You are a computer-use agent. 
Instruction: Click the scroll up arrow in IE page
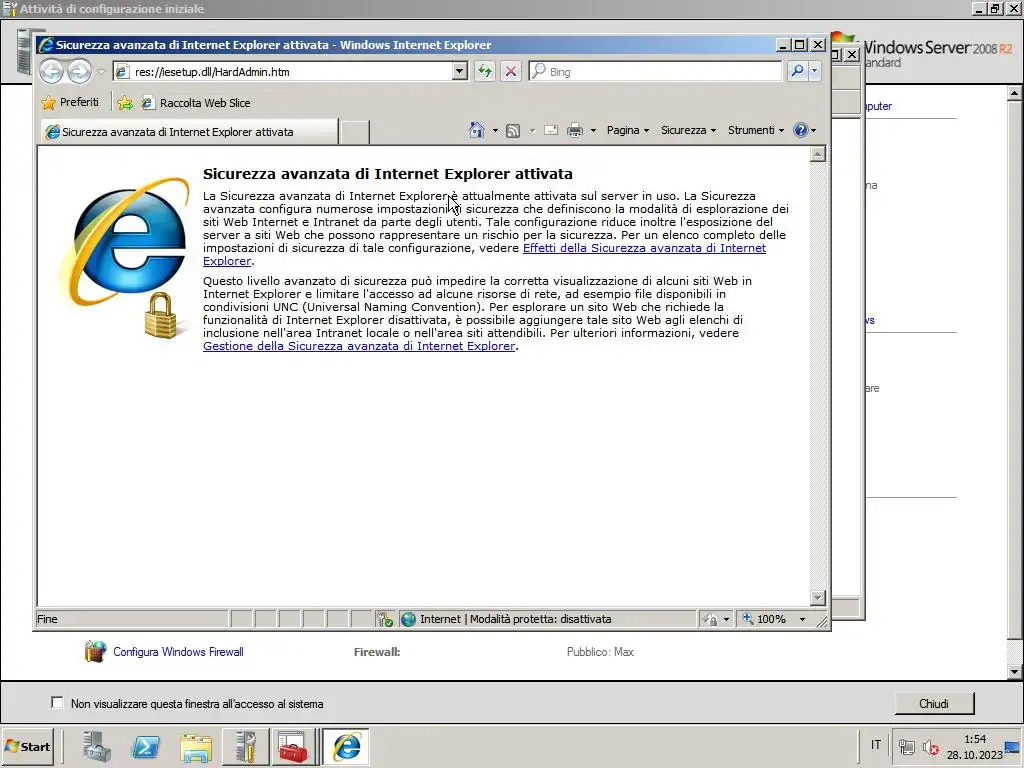(x=818, y=154)
